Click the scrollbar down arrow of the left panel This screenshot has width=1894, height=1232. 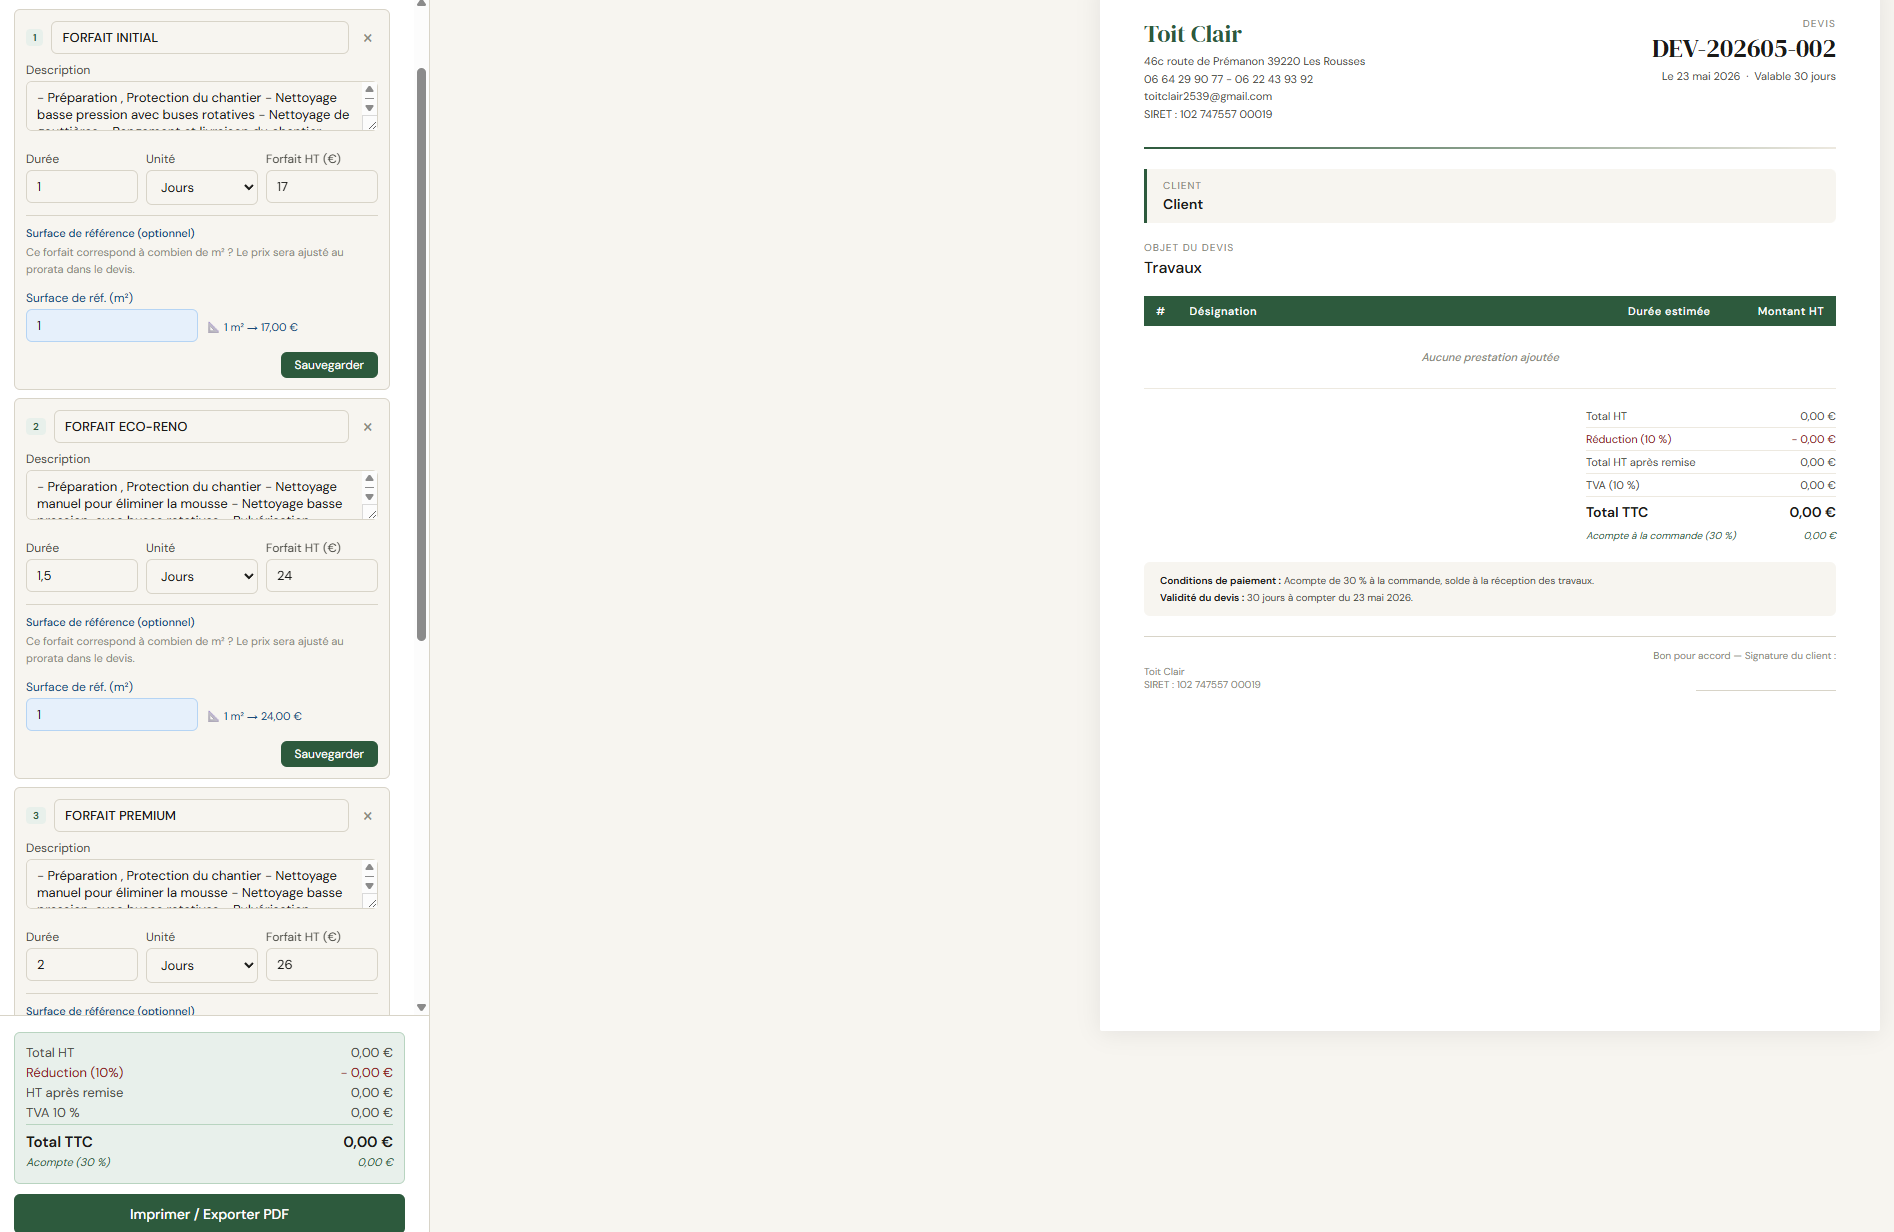pyautogui.click(x=422, y=1007)
